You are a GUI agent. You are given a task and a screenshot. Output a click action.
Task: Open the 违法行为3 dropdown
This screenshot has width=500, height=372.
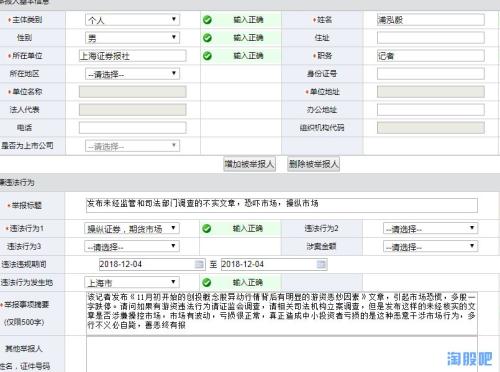132,246
